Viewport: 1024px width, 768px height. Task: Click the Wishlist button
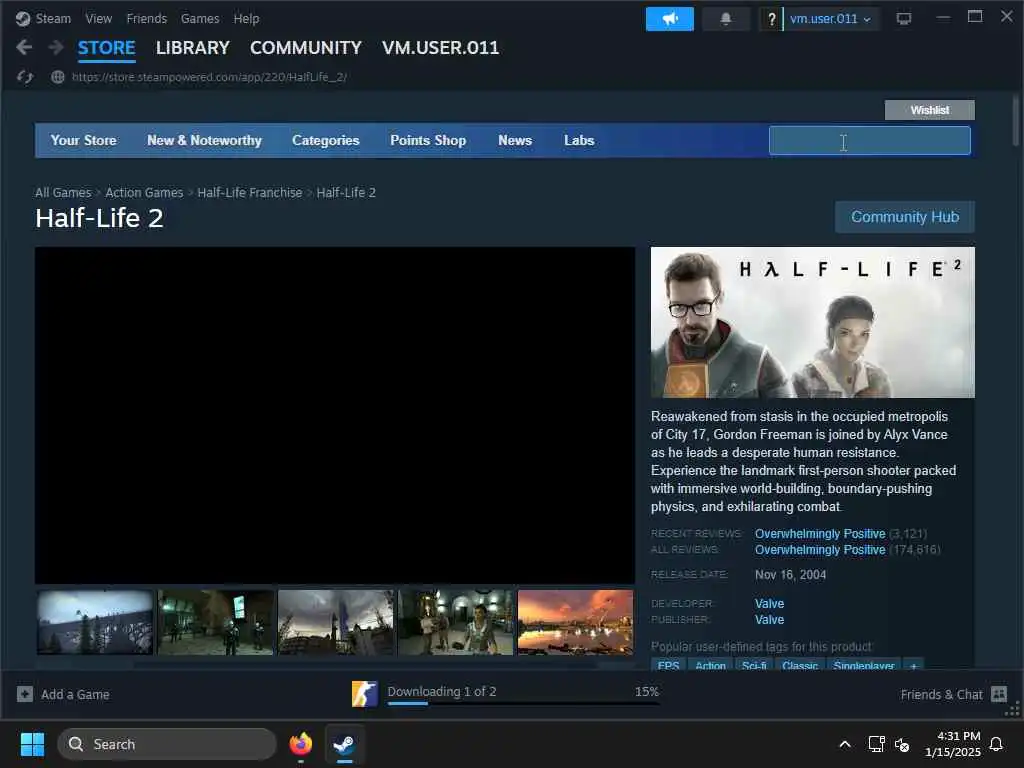[x=929, y=110]
